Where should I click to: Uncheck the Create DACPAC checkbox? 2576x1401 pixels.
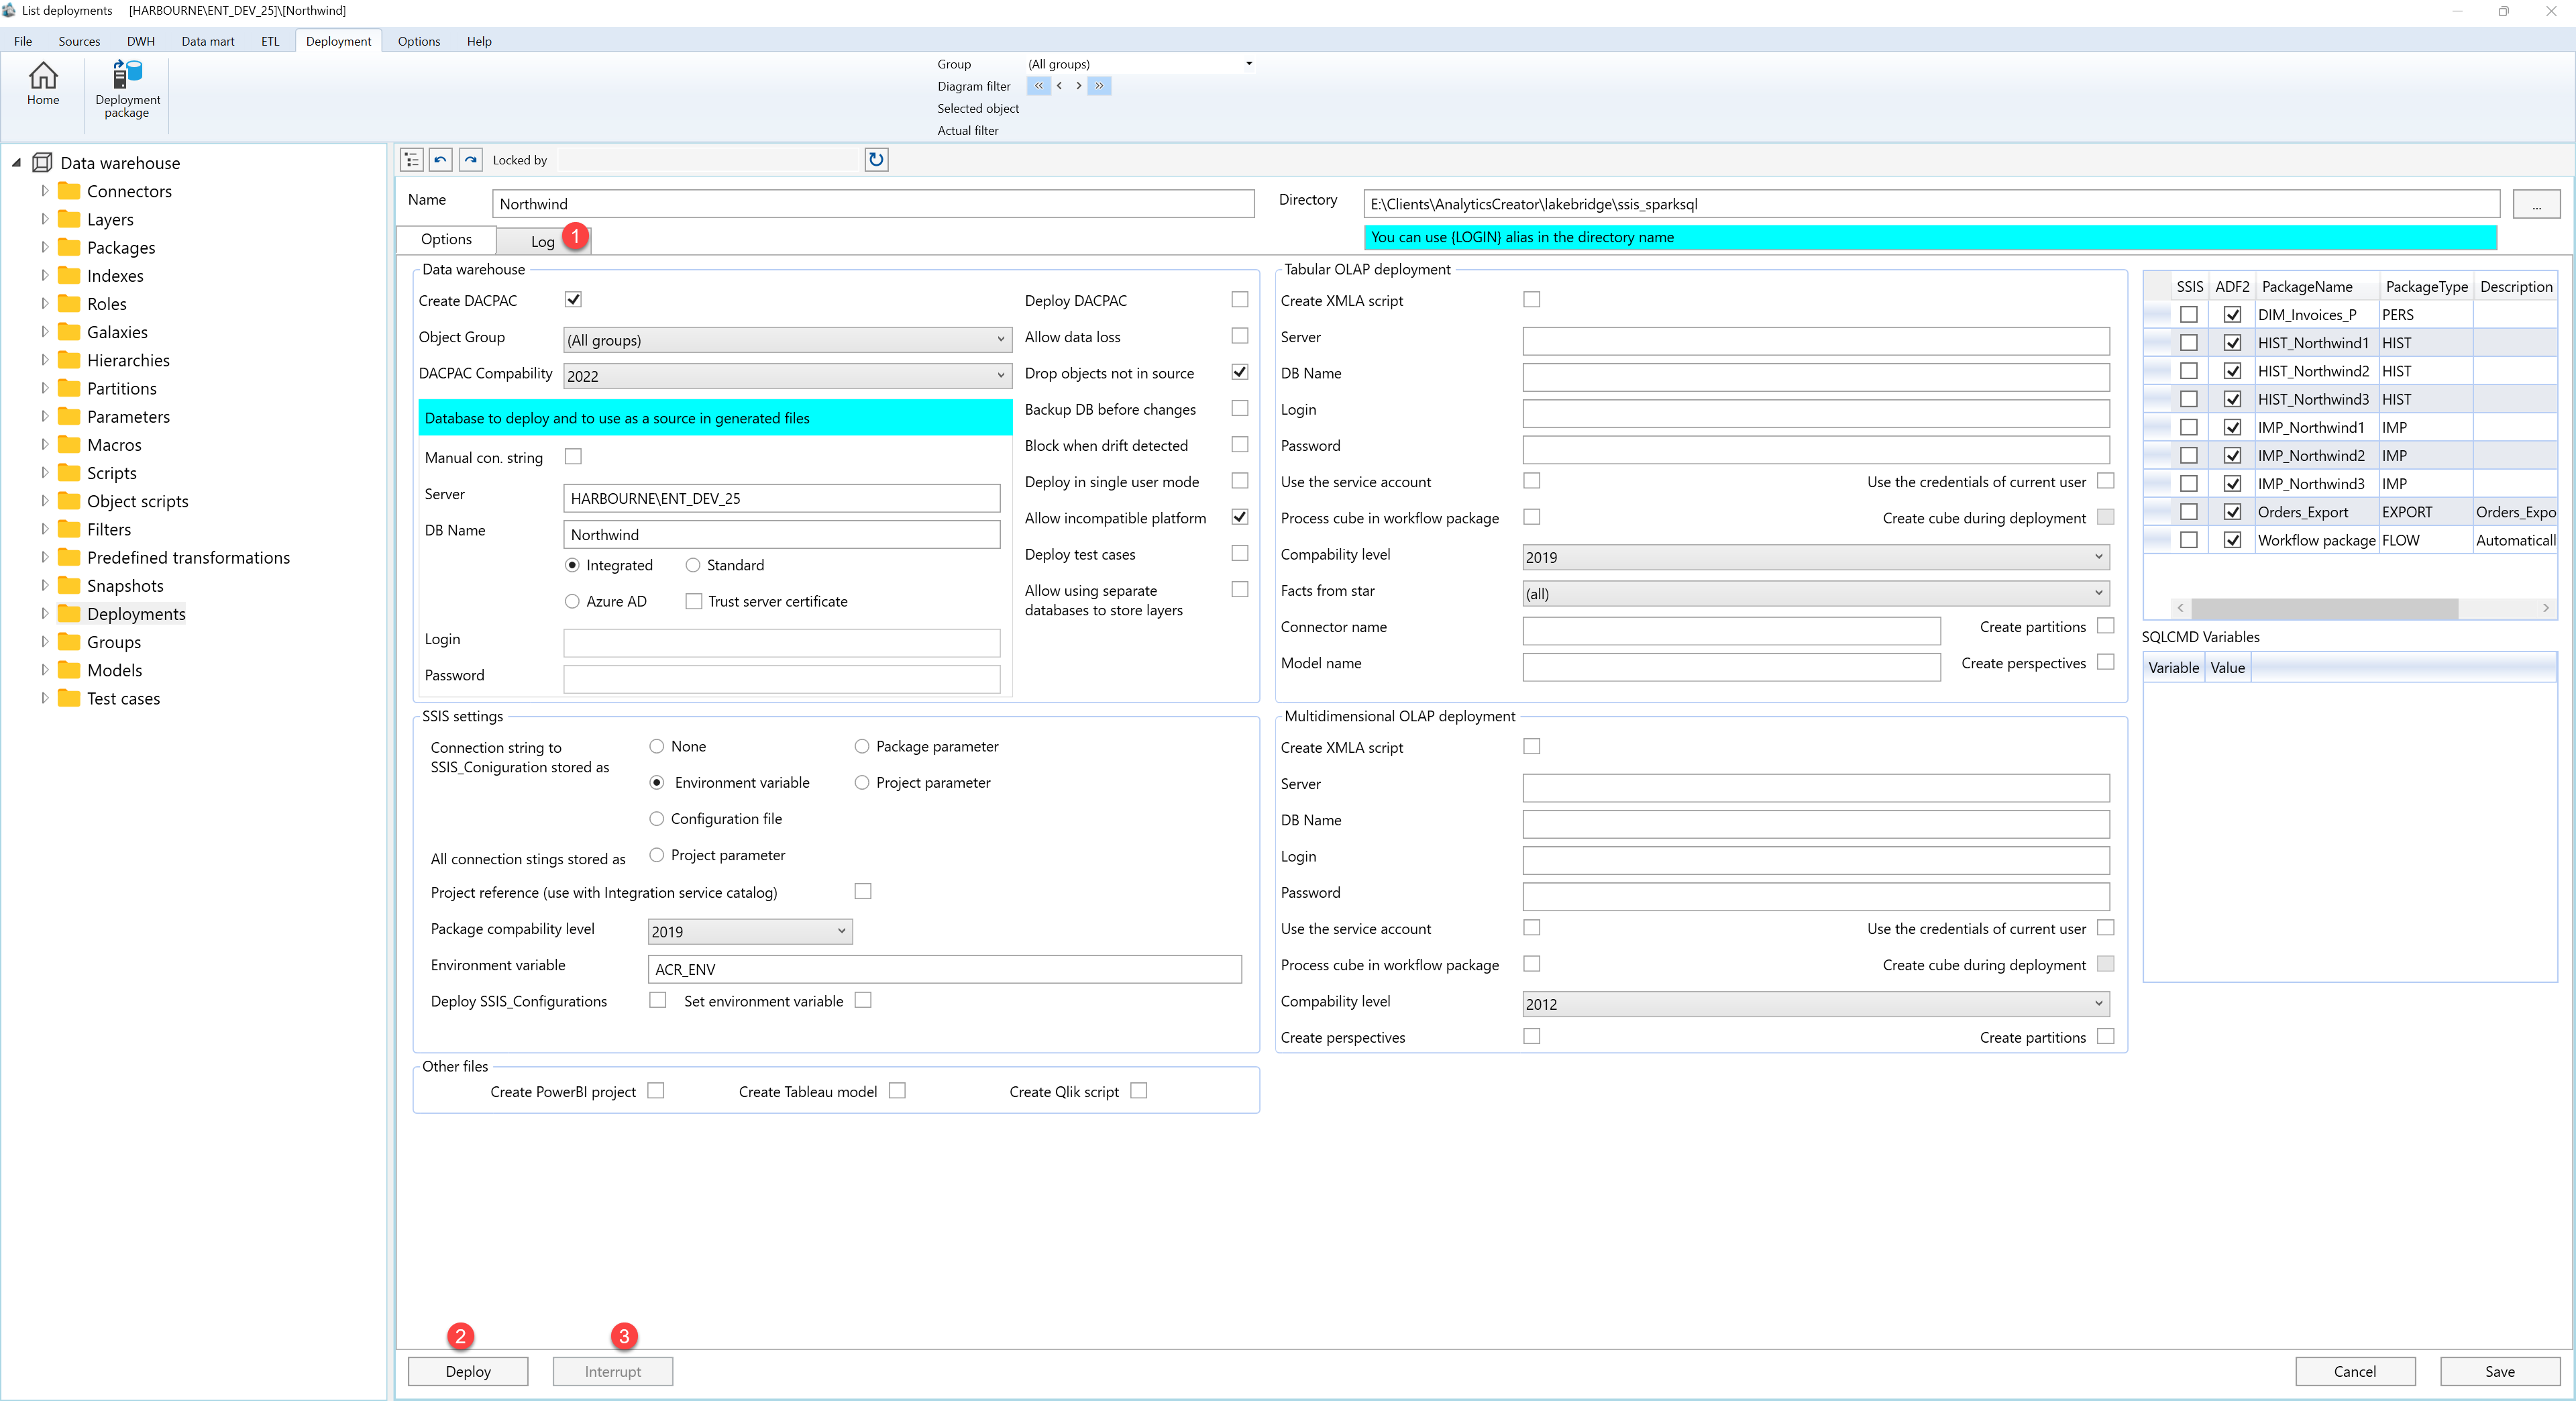pyautogui.click(x=573, y=299)
